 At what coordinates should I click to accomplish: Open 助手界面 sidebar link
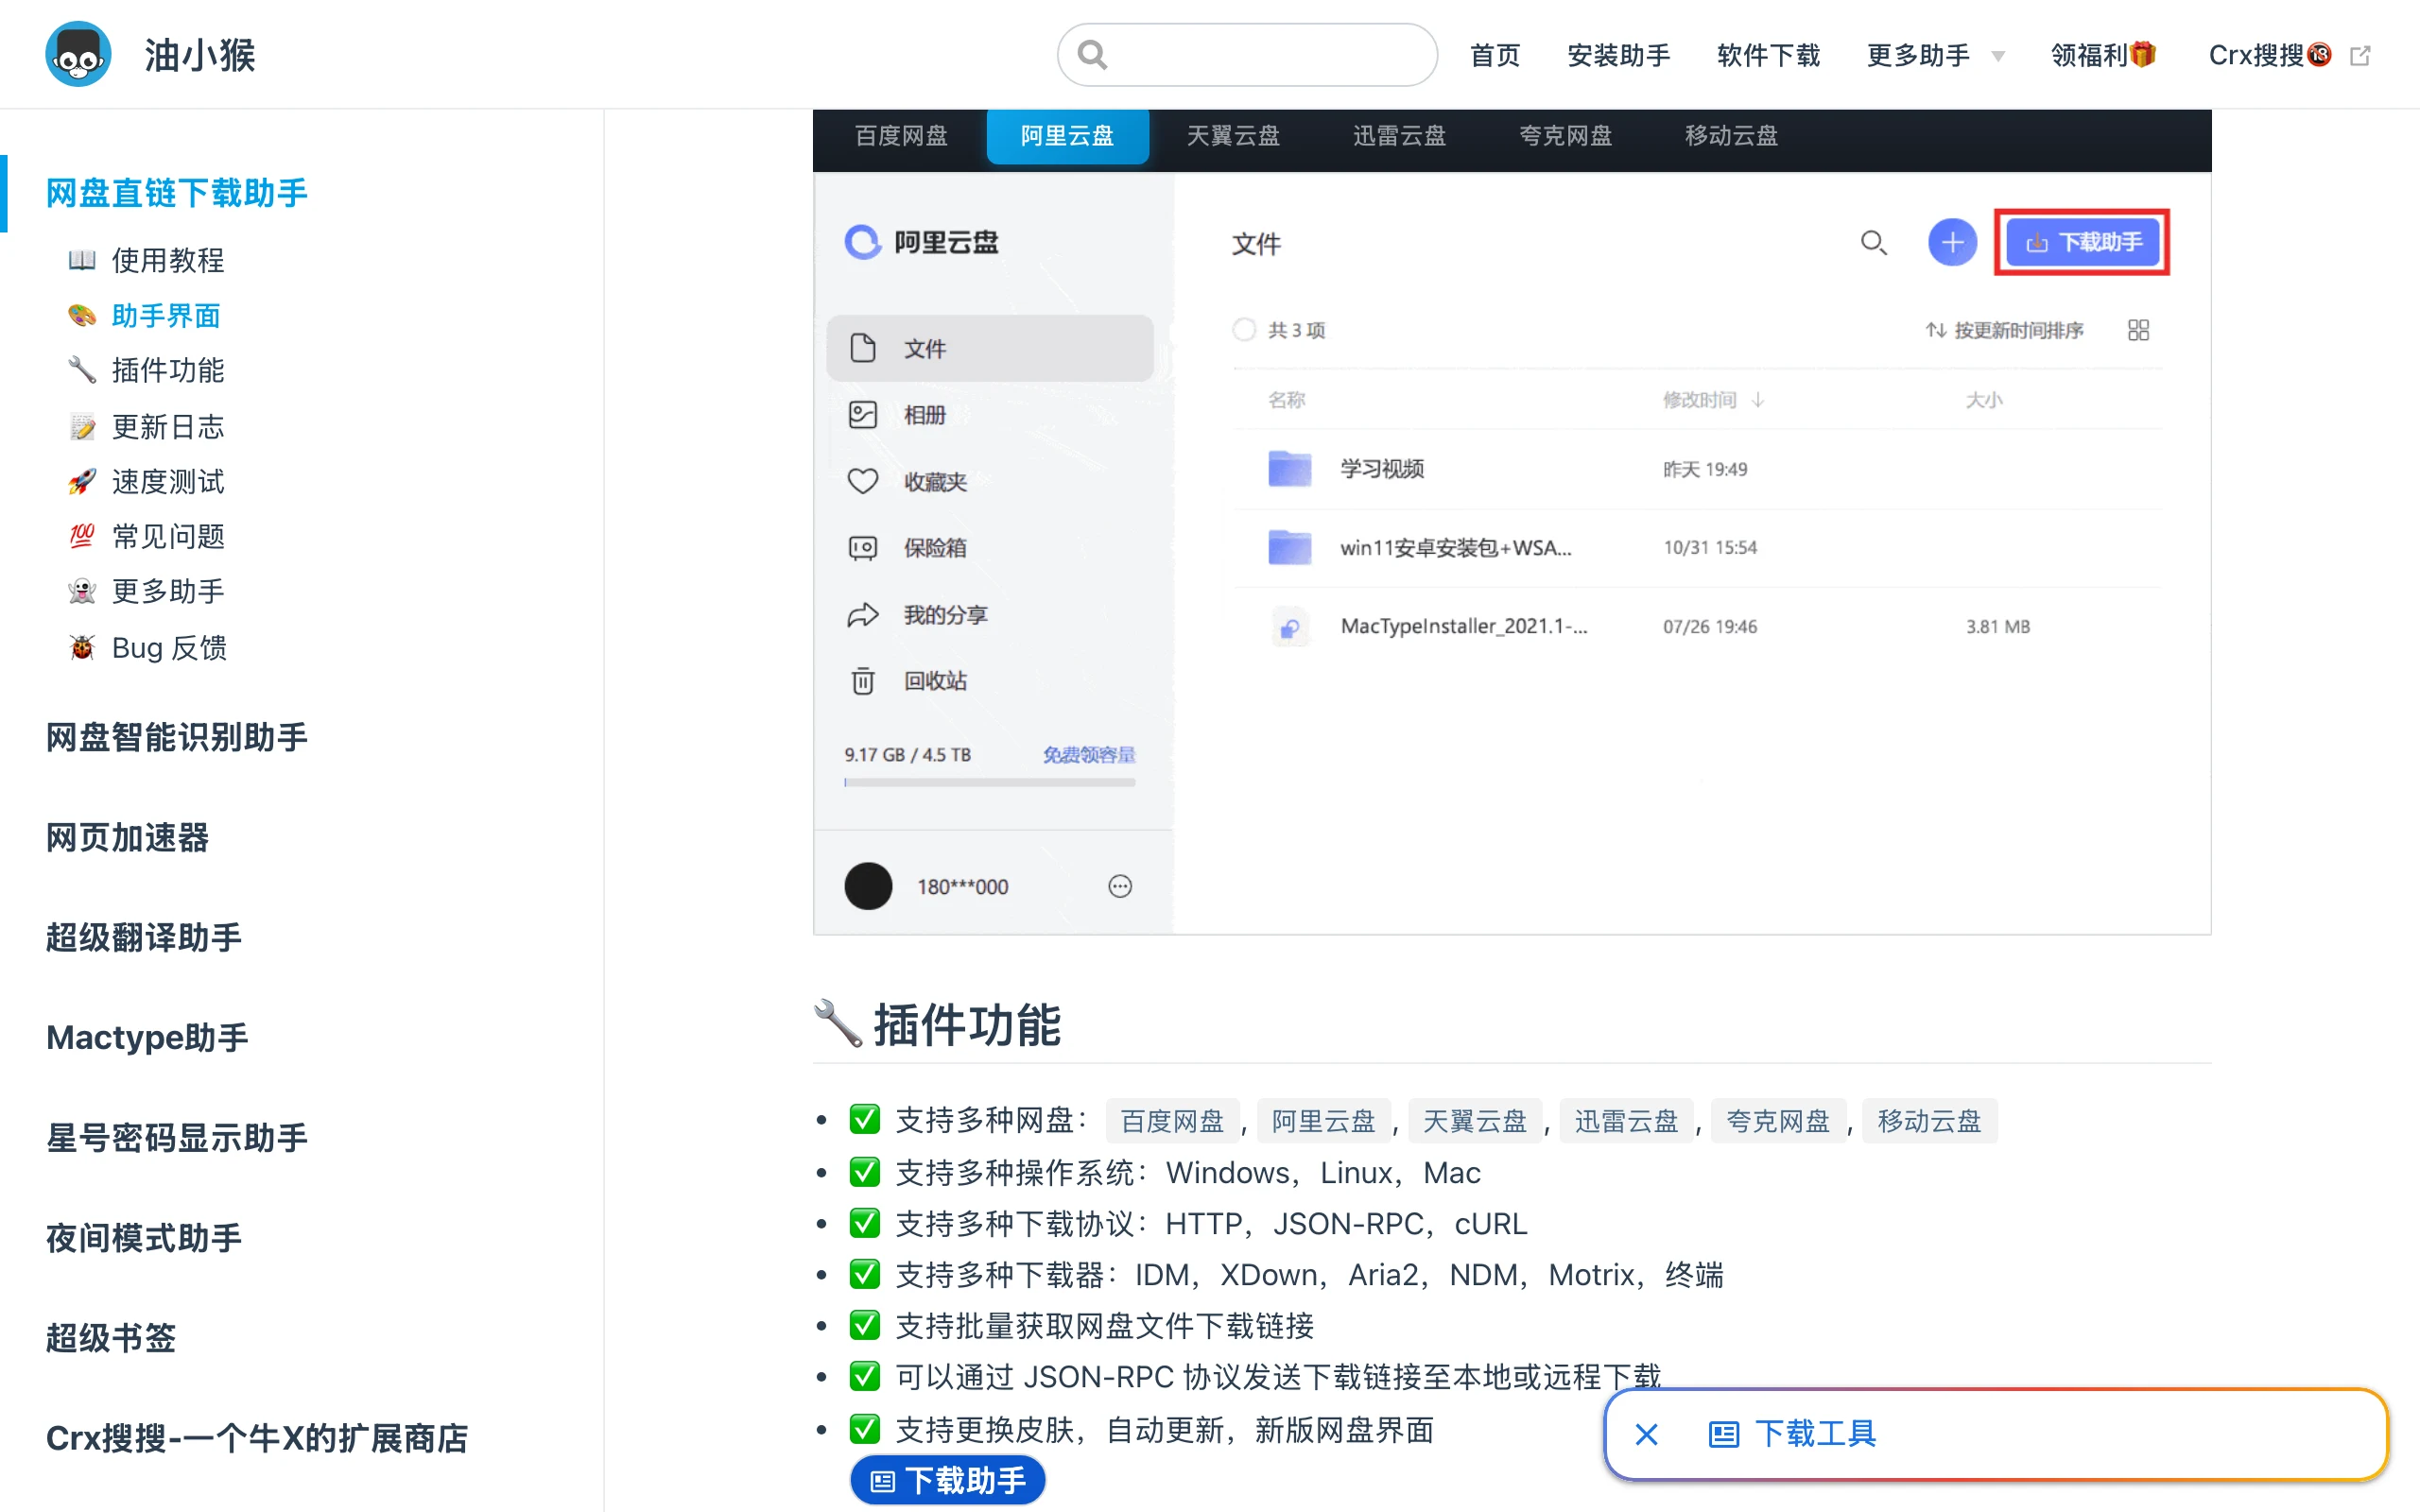pos(145,316)
